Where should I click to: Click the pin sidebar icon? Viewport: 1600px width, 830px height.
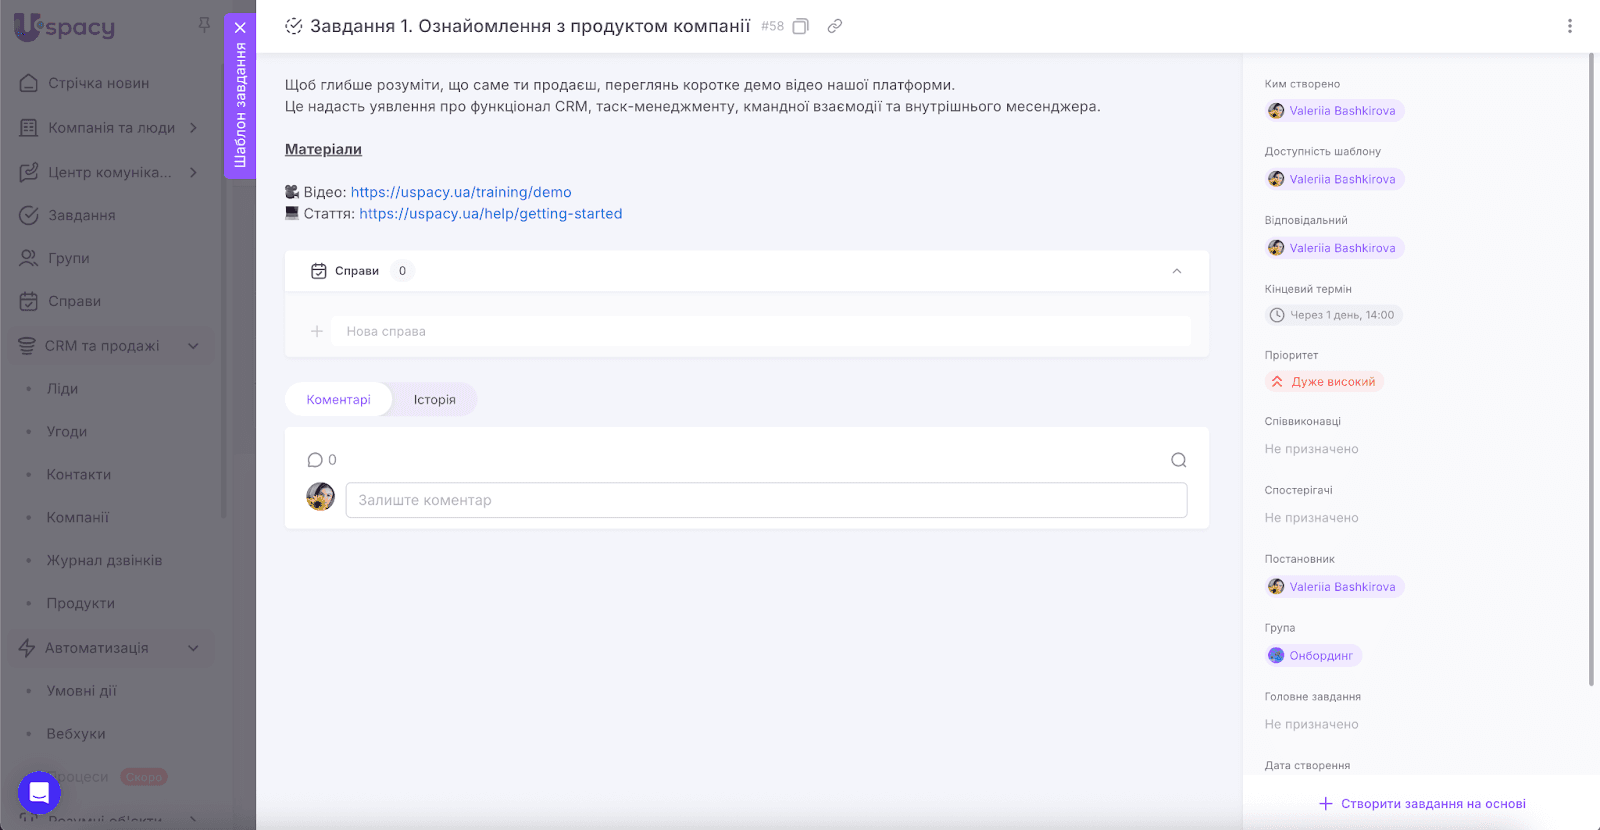(x=204, y=25)
